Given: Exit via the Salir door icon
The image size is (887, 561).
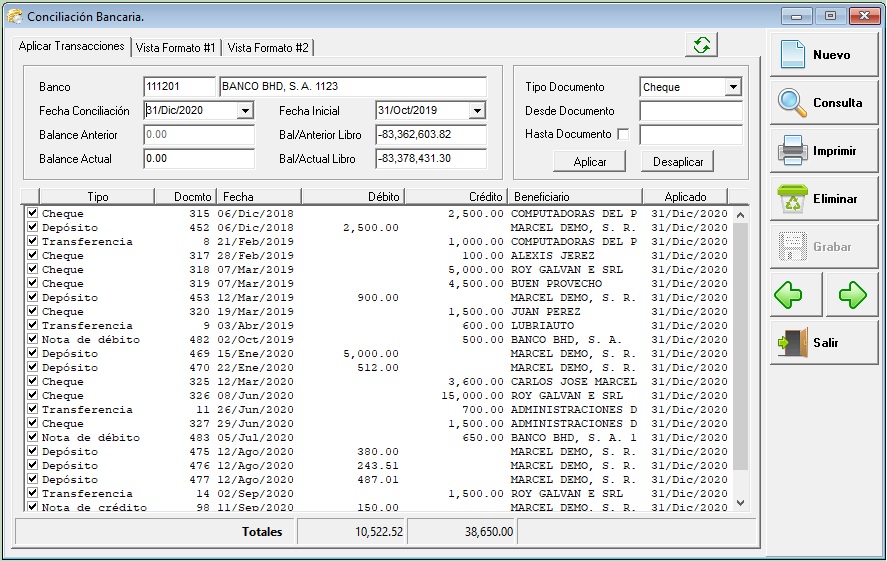Looking at the screenshot, I should pos(822,343).
